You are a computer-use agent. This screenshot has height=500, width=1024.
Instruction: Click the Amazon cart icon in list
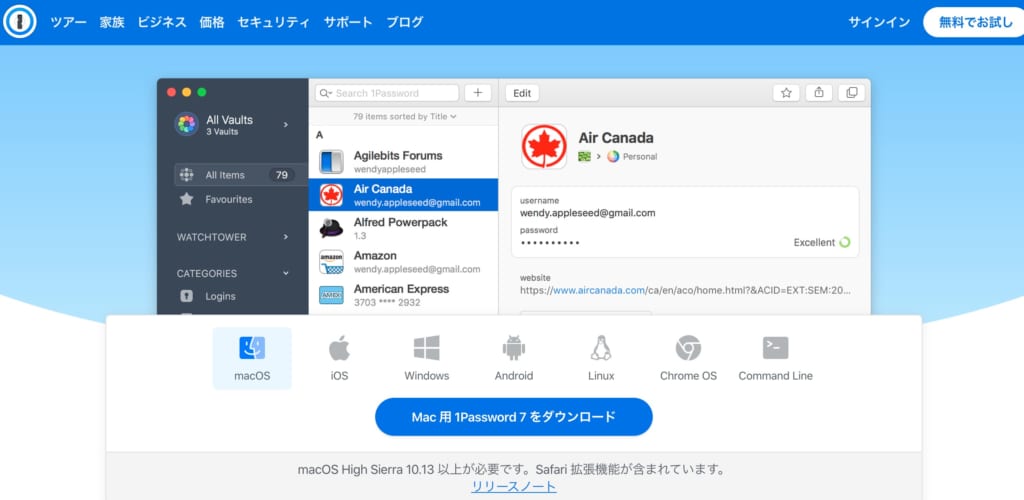(331, 262)
